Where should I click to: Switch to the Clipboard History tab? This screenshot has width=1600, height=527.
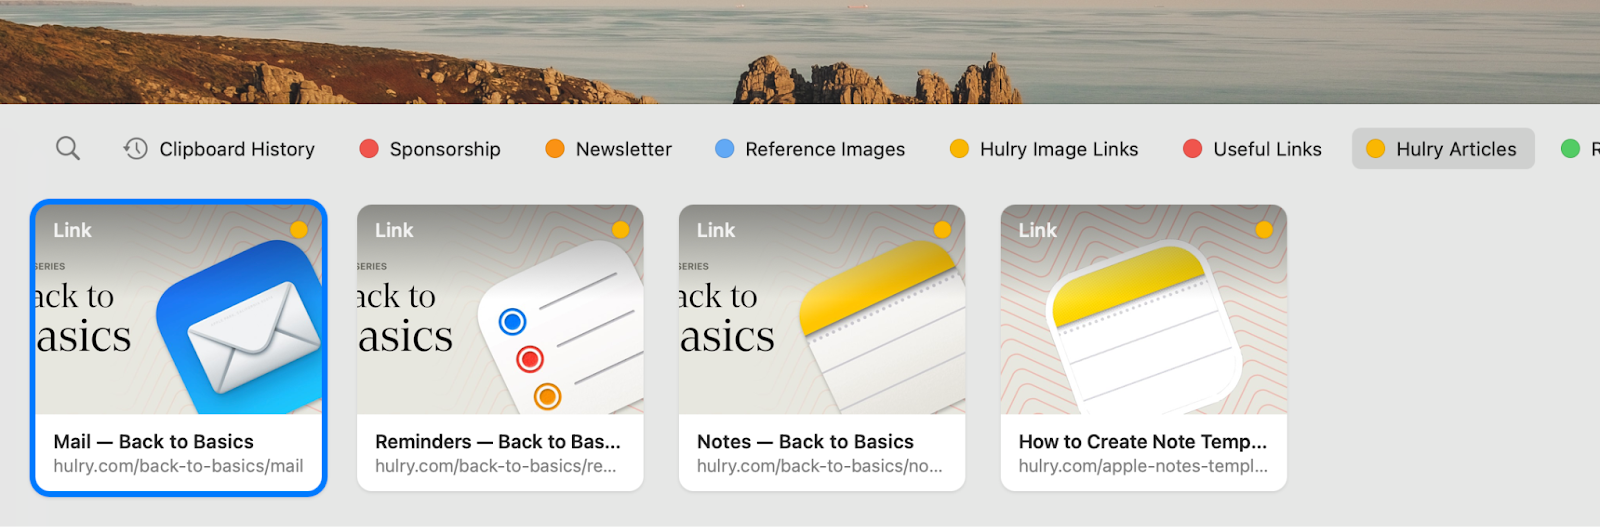219,149
